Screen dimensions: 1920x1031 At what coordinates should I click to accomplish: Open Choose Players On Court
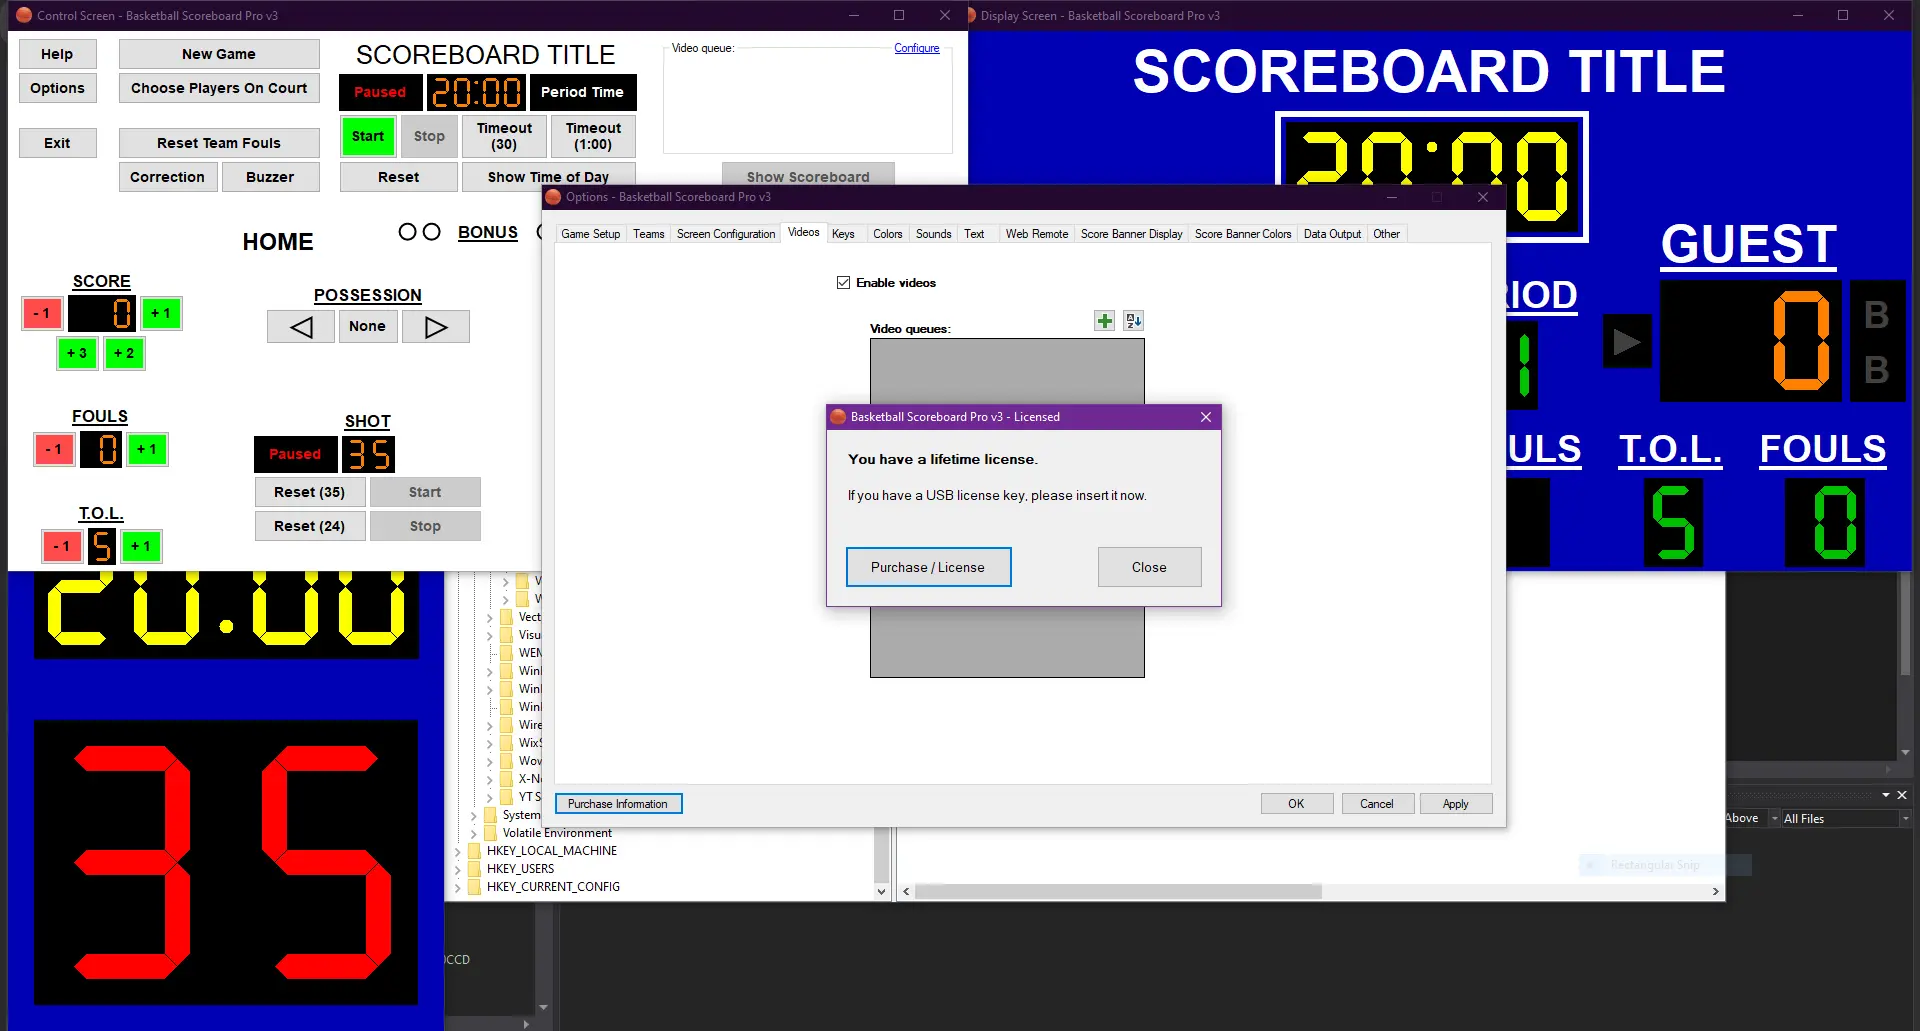pyautogui.click(x=219, y=88)
